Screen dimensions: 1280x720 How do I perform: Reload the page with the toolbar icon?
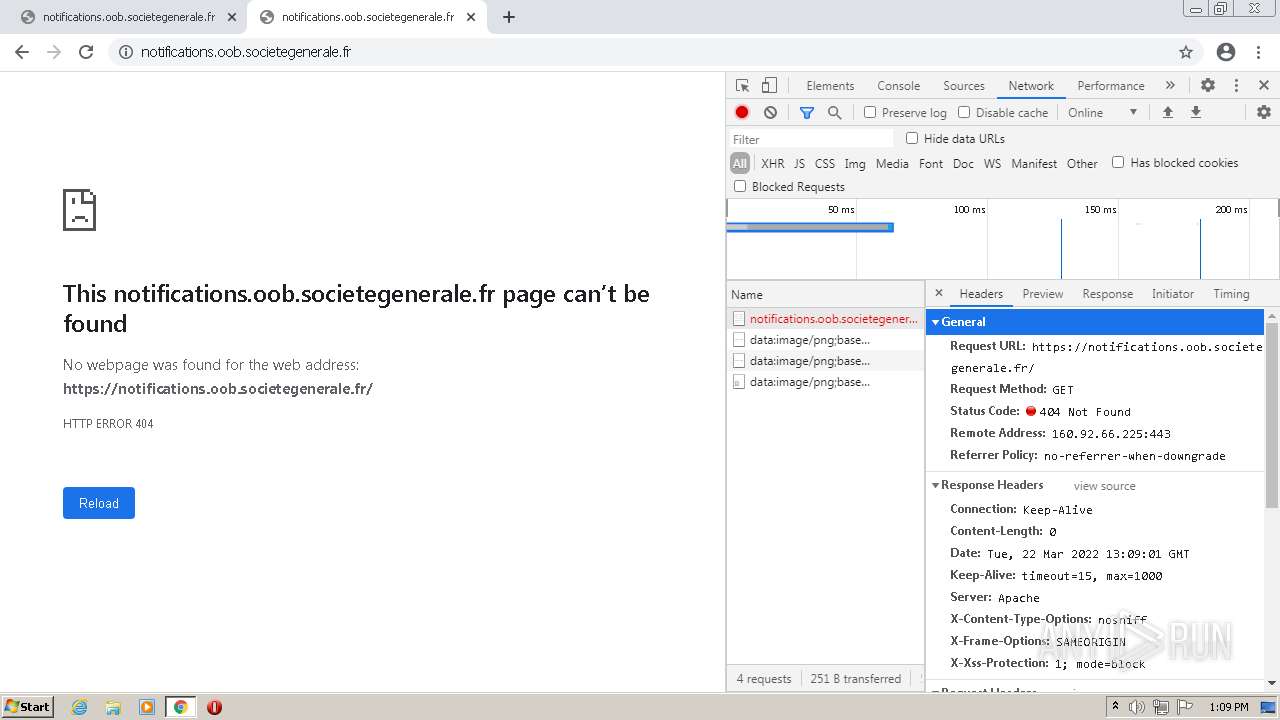pos(86,52)
